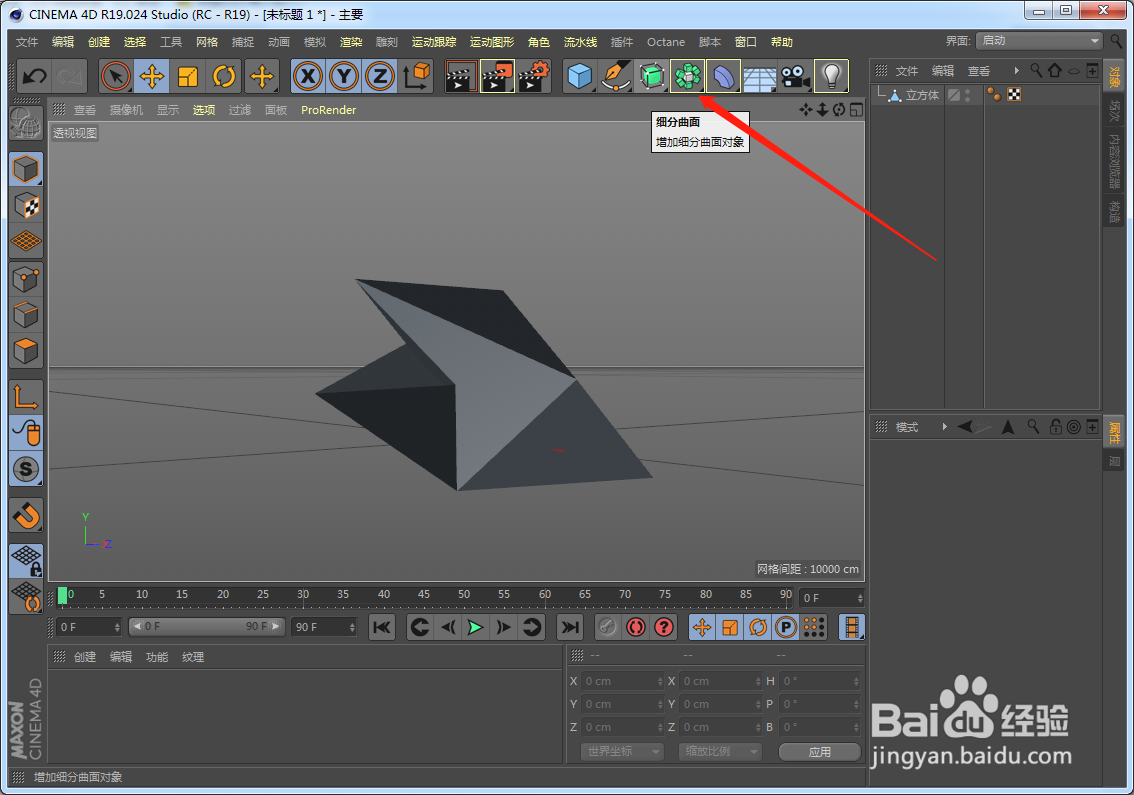
Task: Select the Move tool in top toolbar
Action: pyautogui.click(x=152, y=76)
